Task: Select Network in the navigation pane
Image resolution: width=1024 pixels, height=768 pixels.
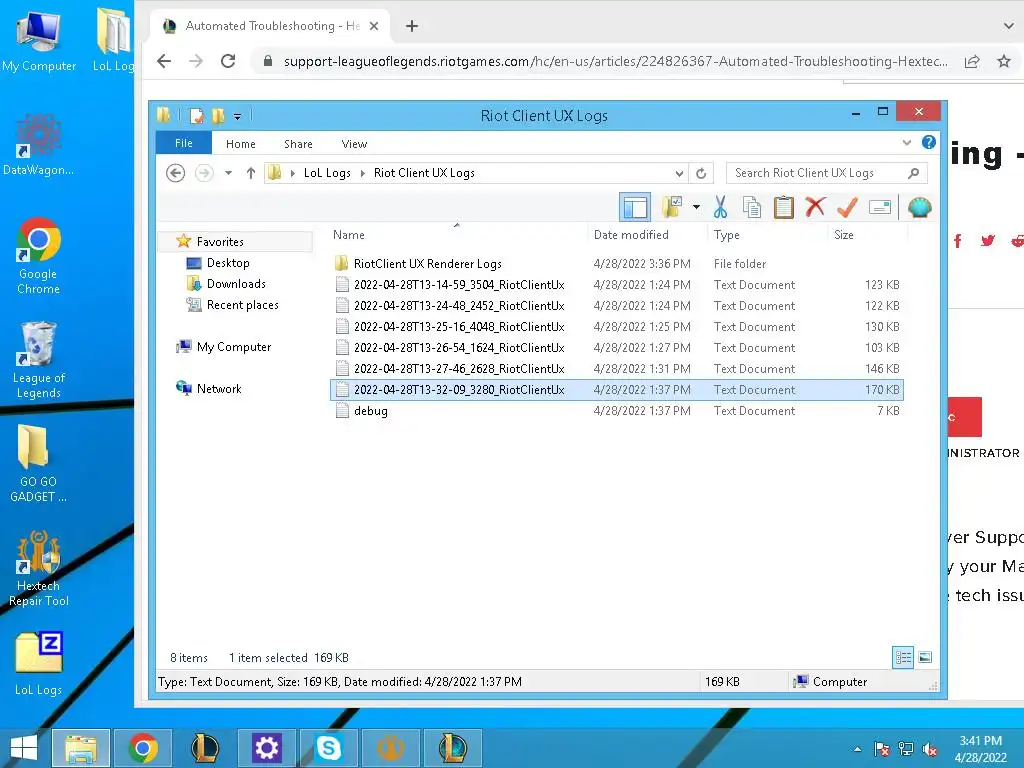Action: click(219, 389)
